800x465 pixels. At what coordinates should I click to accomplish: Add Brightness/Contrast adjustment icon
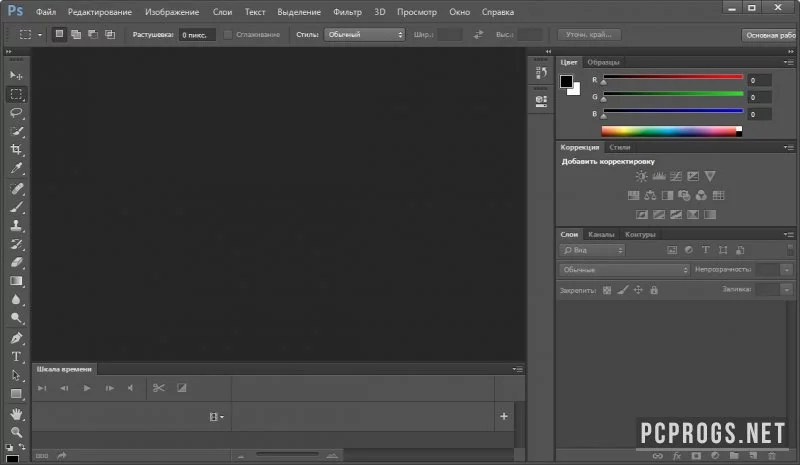point(641,176)
